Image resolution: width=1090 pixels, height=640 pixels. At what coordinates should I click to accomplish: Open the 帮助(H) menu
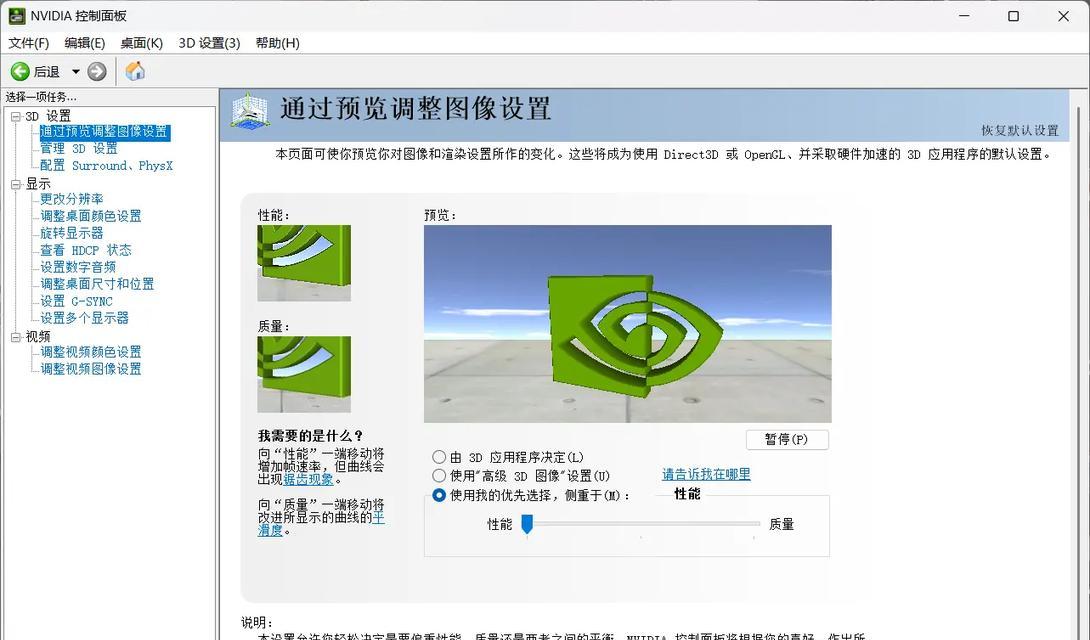point(277,43)
